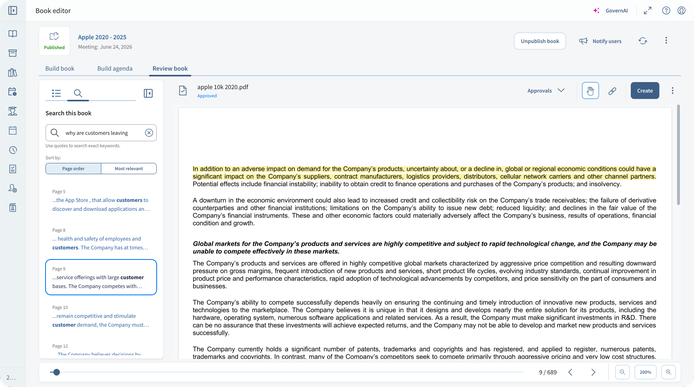Collapse the search side panel

coord(148,93)
